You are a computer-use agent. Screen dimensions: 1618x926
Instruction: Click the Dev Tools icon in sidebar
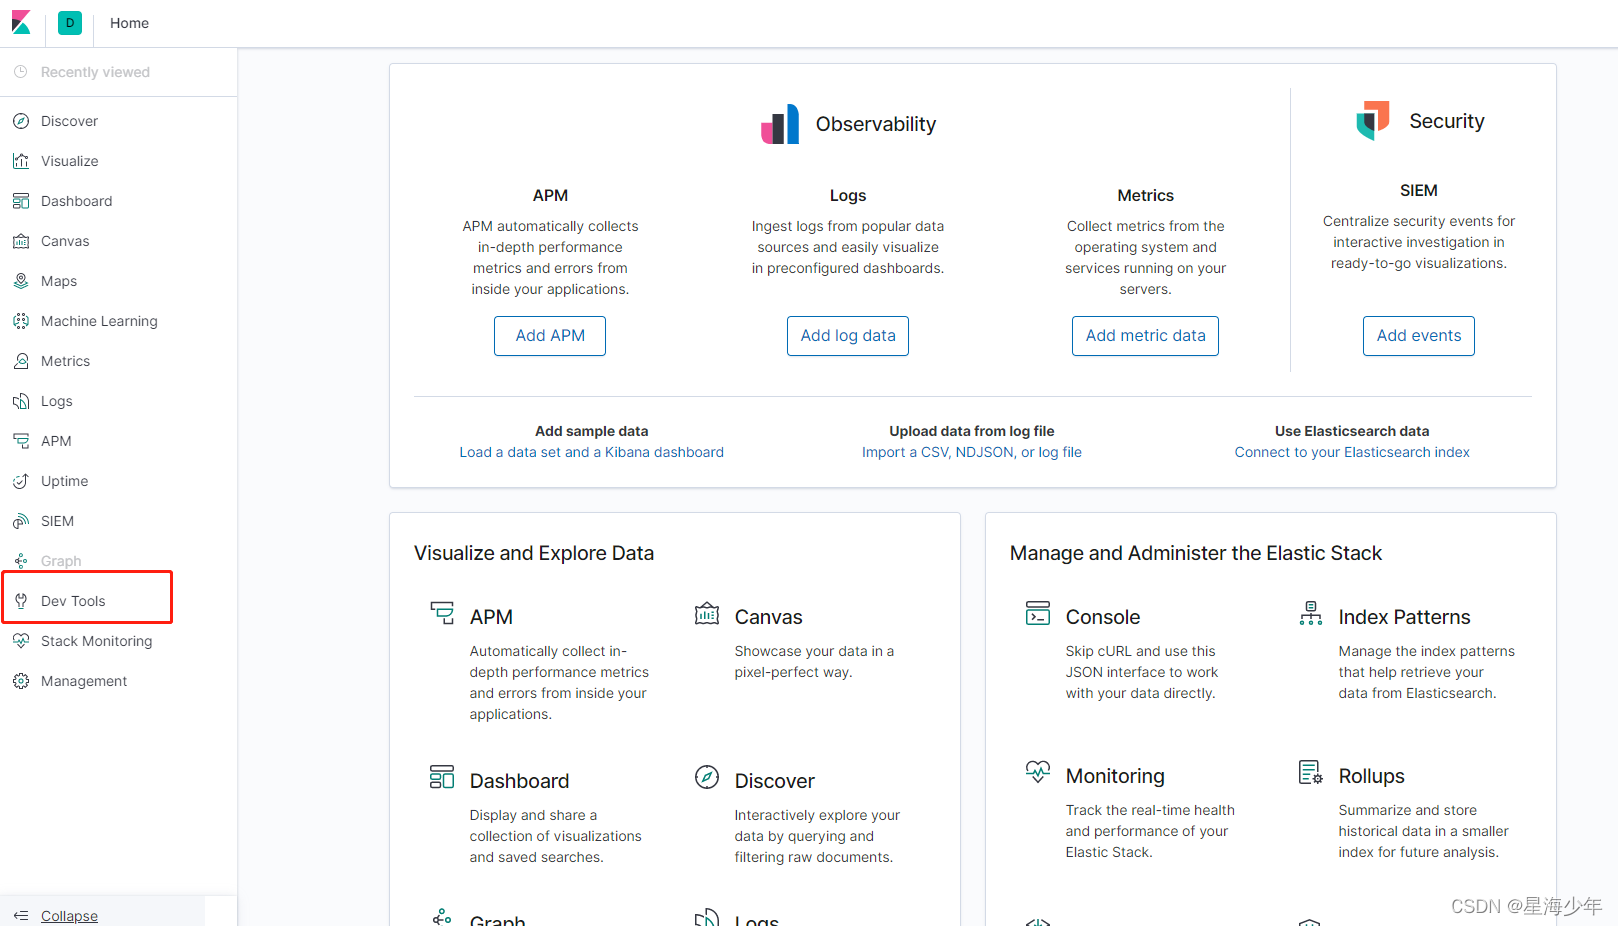click(21, 601)
